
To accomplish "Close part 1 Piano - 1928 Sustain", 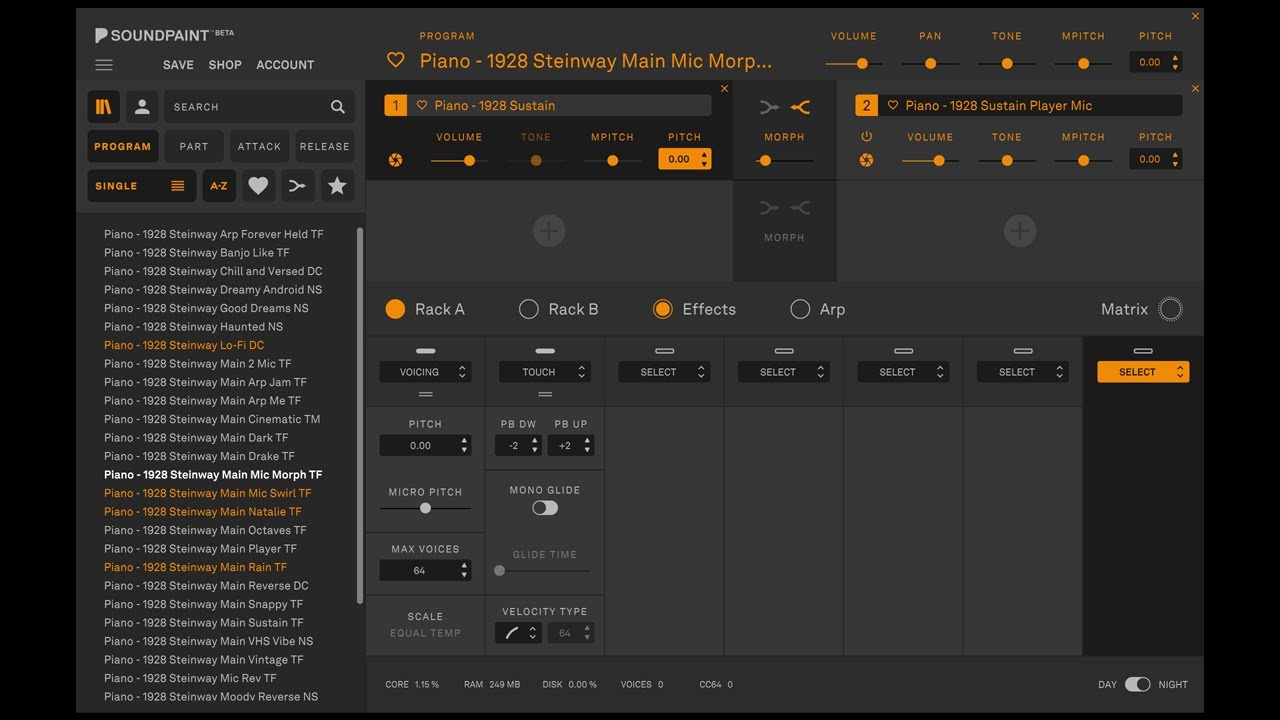I will (x=725, y=89).
